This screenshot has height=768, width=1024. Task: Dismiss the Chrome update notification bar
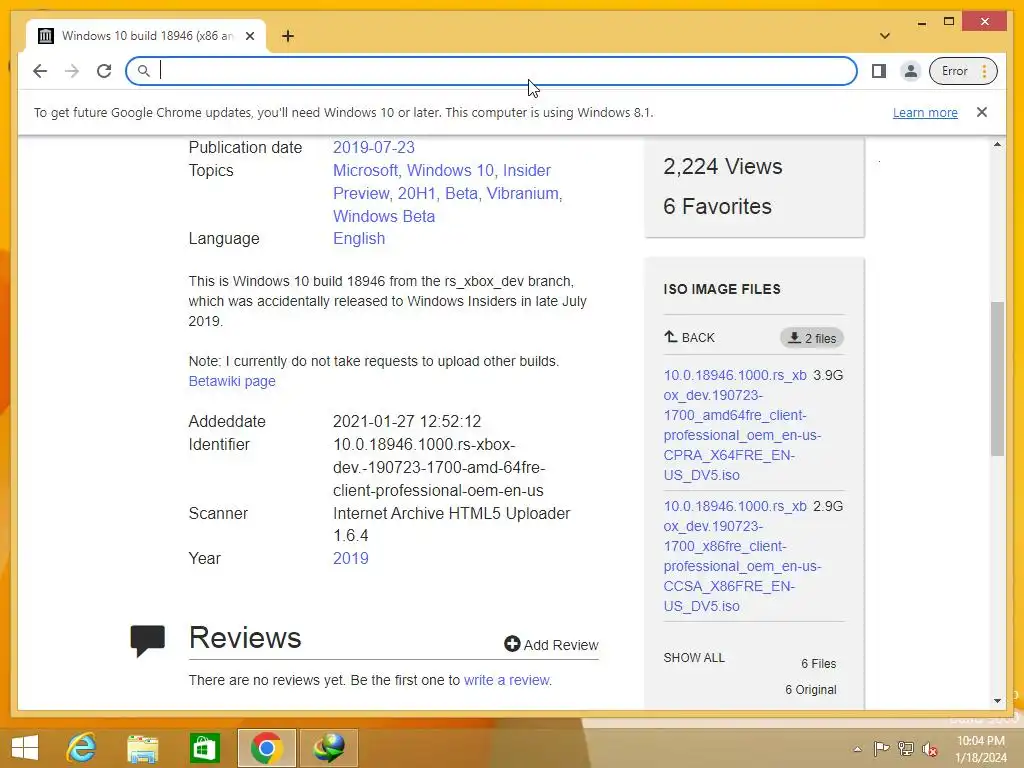click(x=982, y=112)
